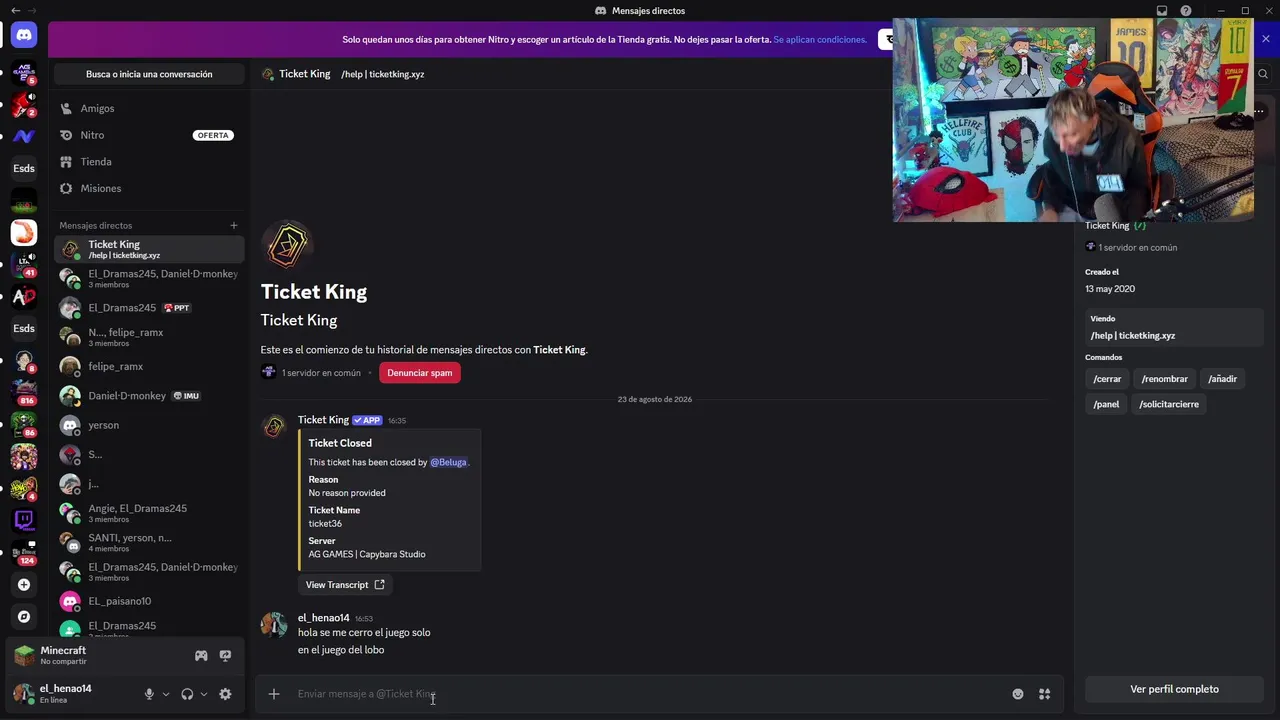Open N..., felipe_ramx group chat
The height and width of the screenshot is (720, 1280).
point(149,337)
